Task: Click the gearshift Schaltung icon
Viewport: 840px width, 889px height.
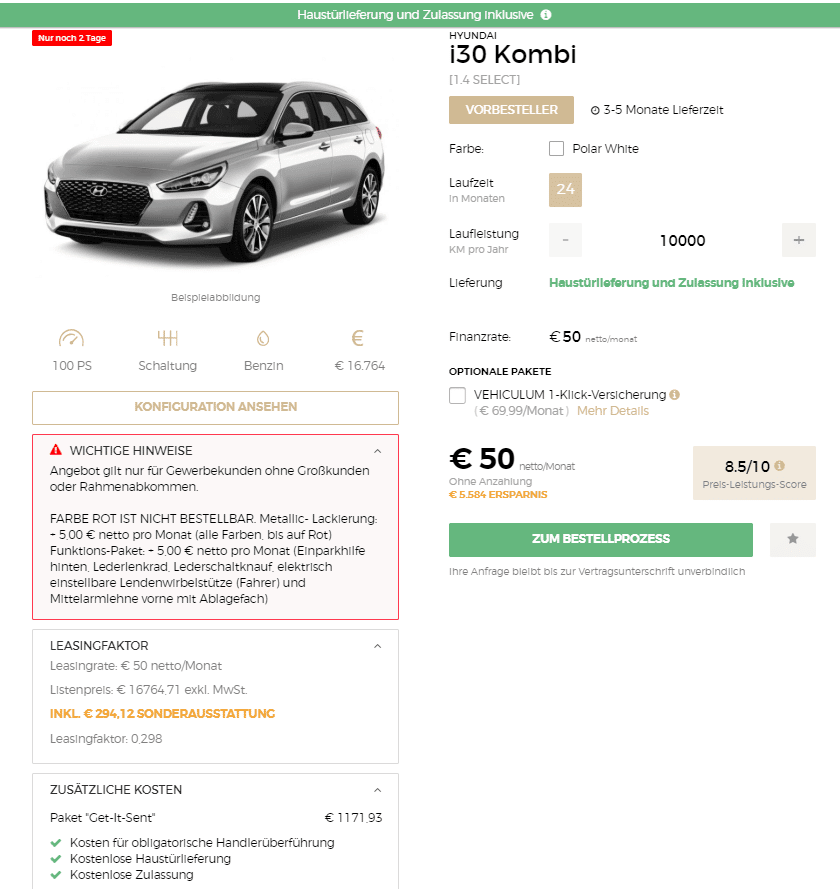Action: point(168,338)
